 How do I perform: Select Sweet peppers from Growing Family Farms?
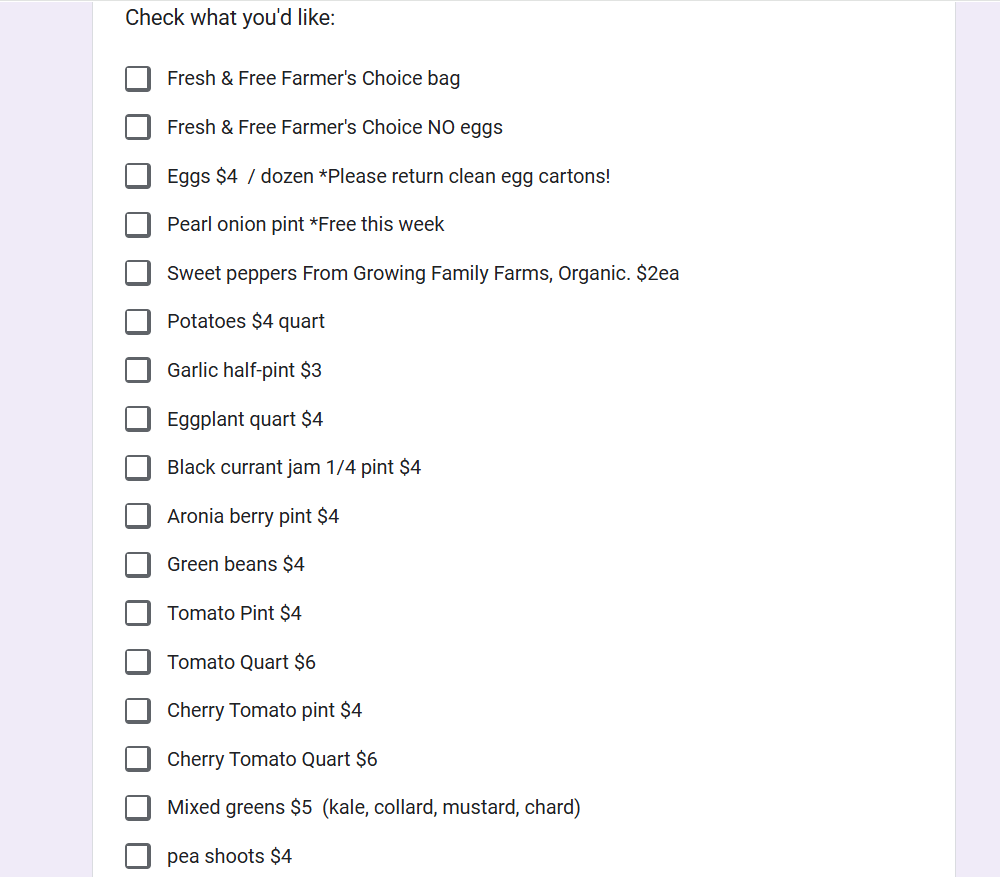[138, 273]
